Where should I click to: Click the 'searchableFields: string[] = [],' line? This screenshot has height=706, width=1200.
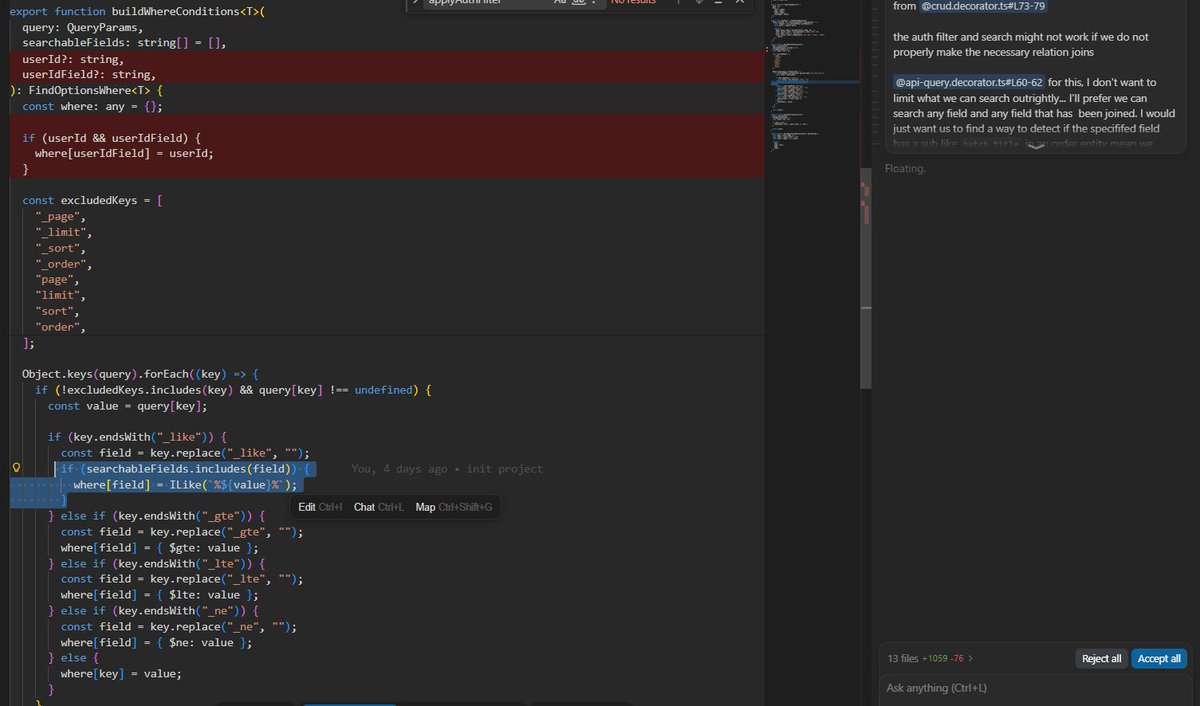coord(125,43)
